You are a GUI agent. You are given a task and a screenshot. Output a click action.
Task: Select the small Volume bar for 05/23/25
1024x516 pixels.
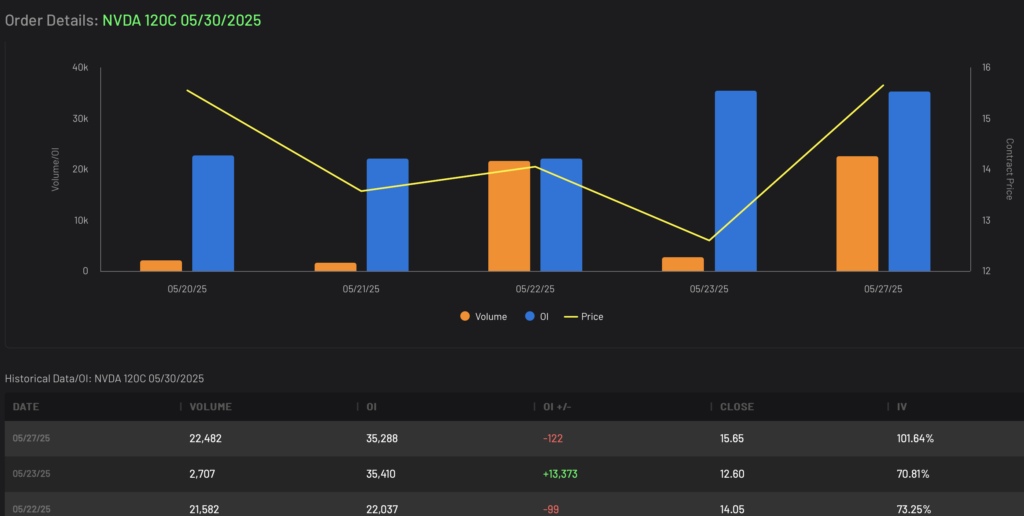tap(683, 265)
